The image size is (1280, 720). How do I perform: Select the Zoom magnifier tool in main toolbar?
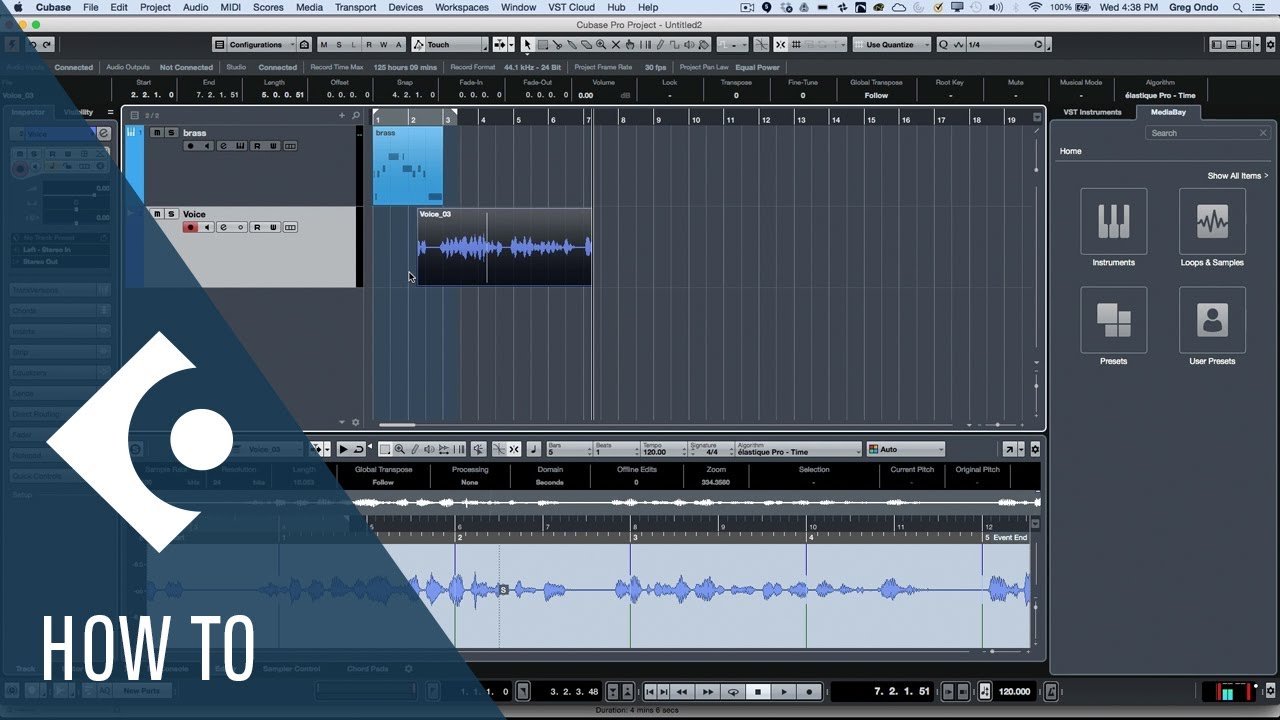(601, 45)
